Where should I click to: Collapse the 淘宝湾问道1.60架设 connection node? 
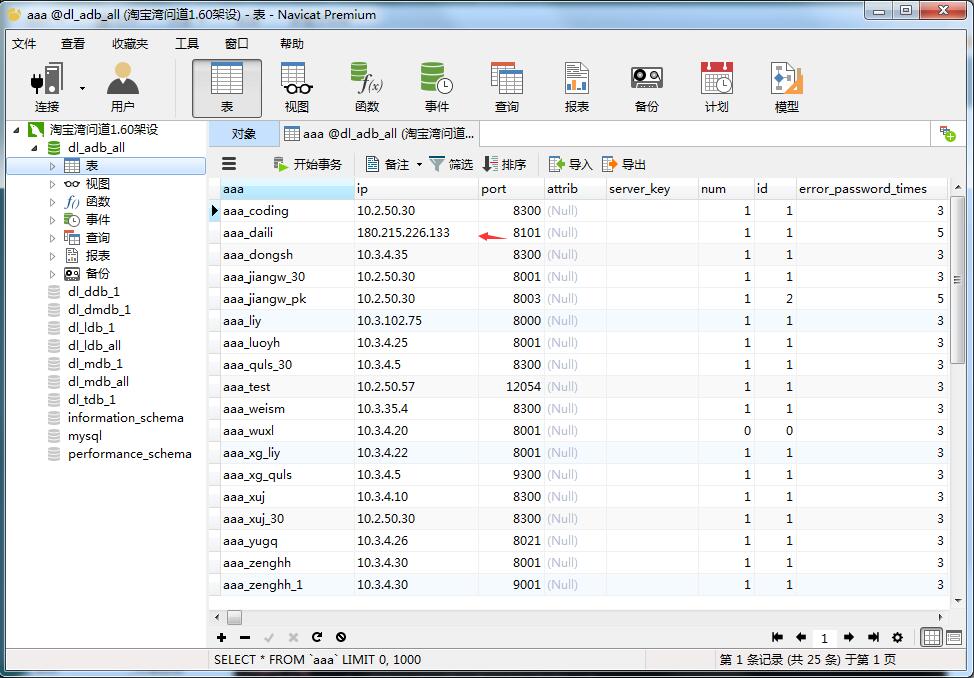pos(16,130)
